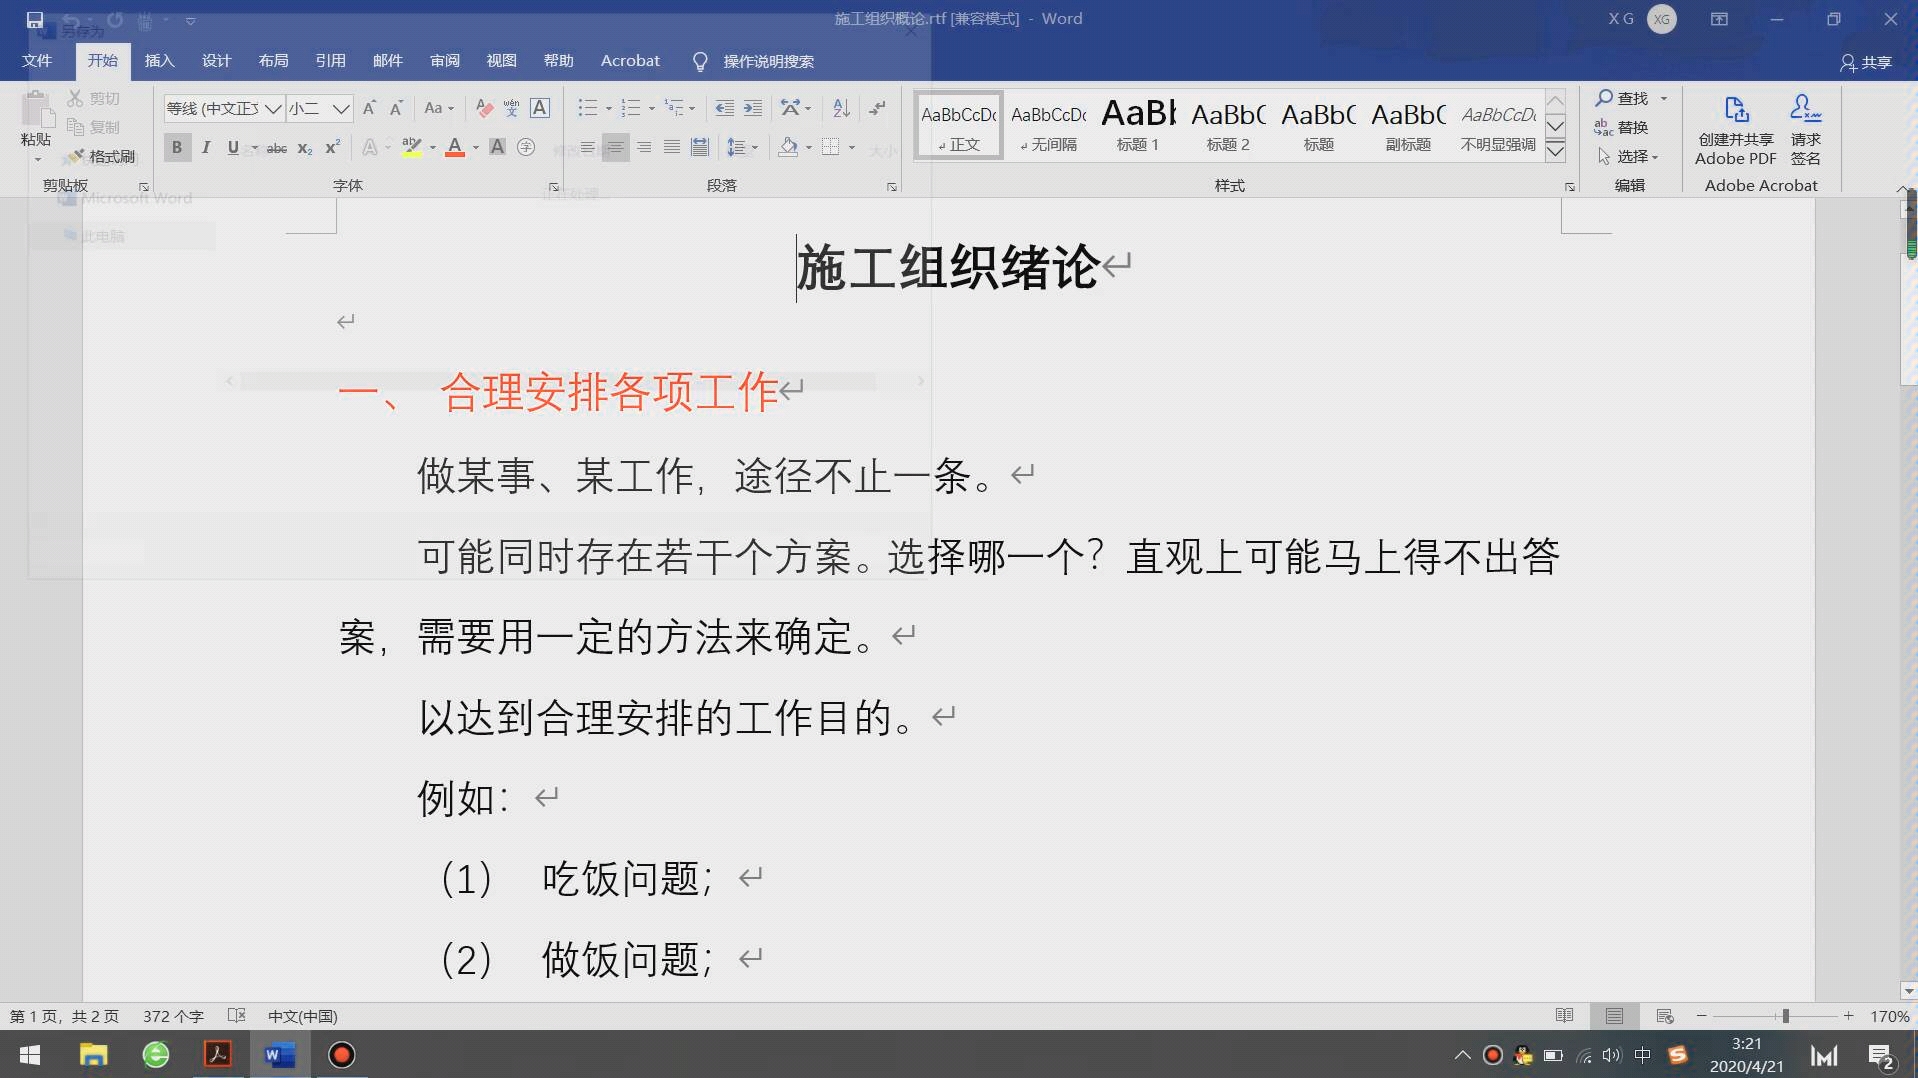The image size is (1918, 1078).
Task: Switch to the References tab
Action: 330,61
